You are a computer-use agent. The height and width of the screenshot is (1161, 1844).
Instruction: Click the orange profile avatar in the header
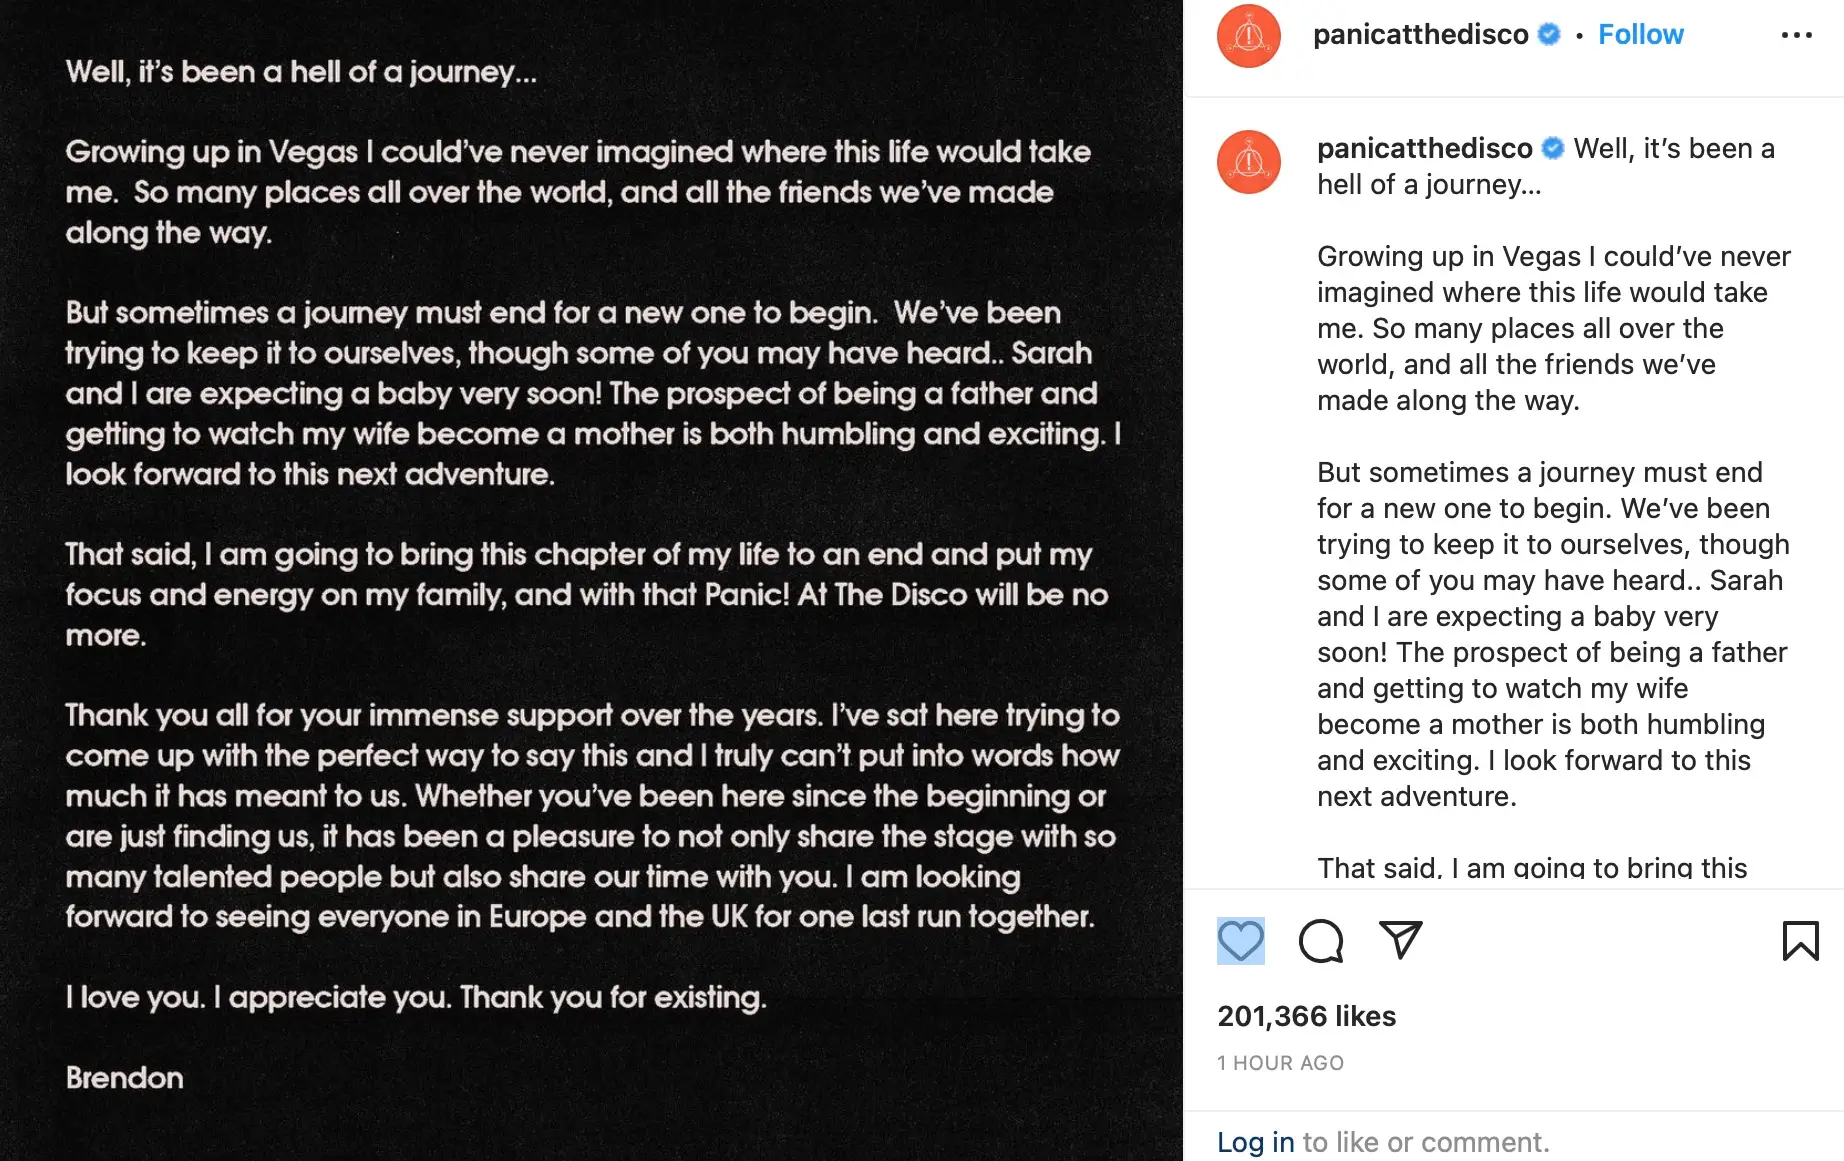[1248, 36]
